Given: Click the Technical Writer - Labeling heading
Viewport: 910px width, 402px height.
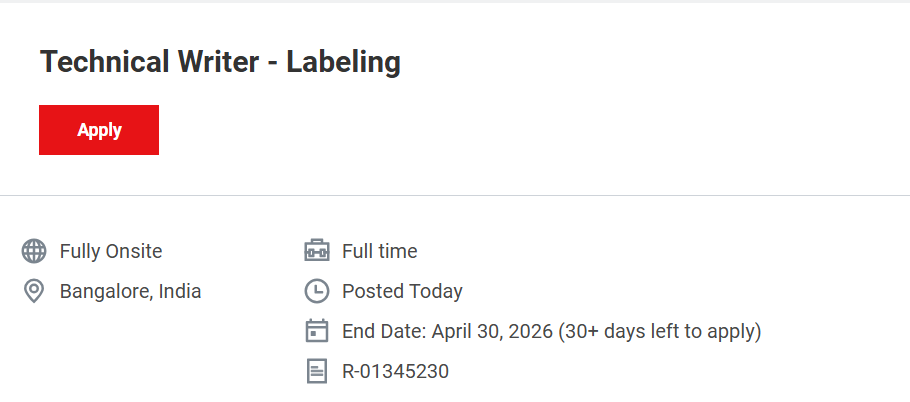Looking at the screenshot, I should pos(220,62).
